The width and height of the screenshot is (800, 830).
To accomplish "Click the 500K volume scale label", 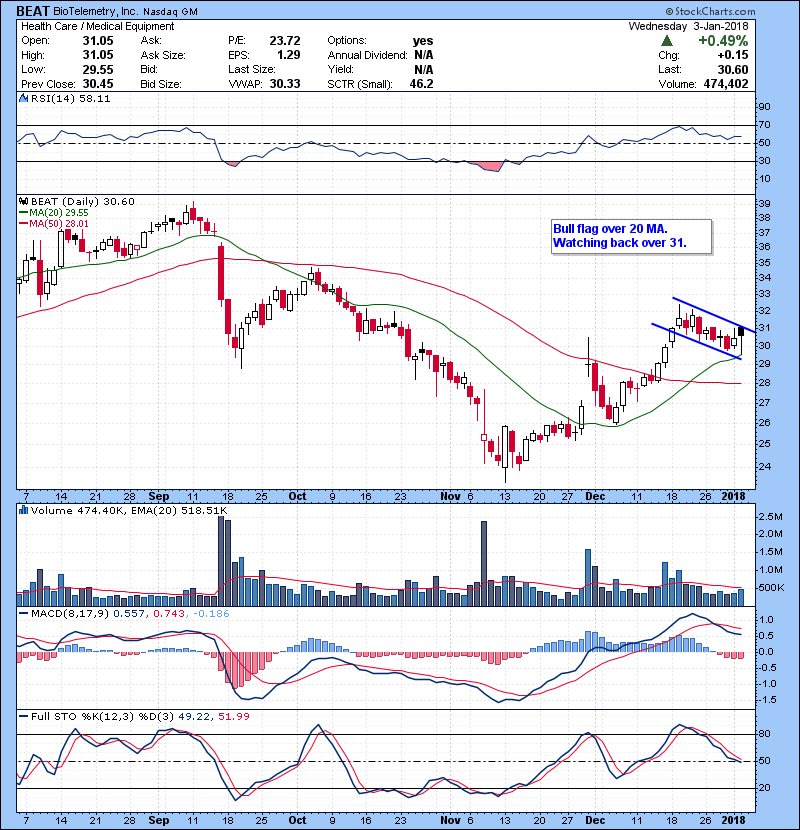I will click(x=771, y=588).
